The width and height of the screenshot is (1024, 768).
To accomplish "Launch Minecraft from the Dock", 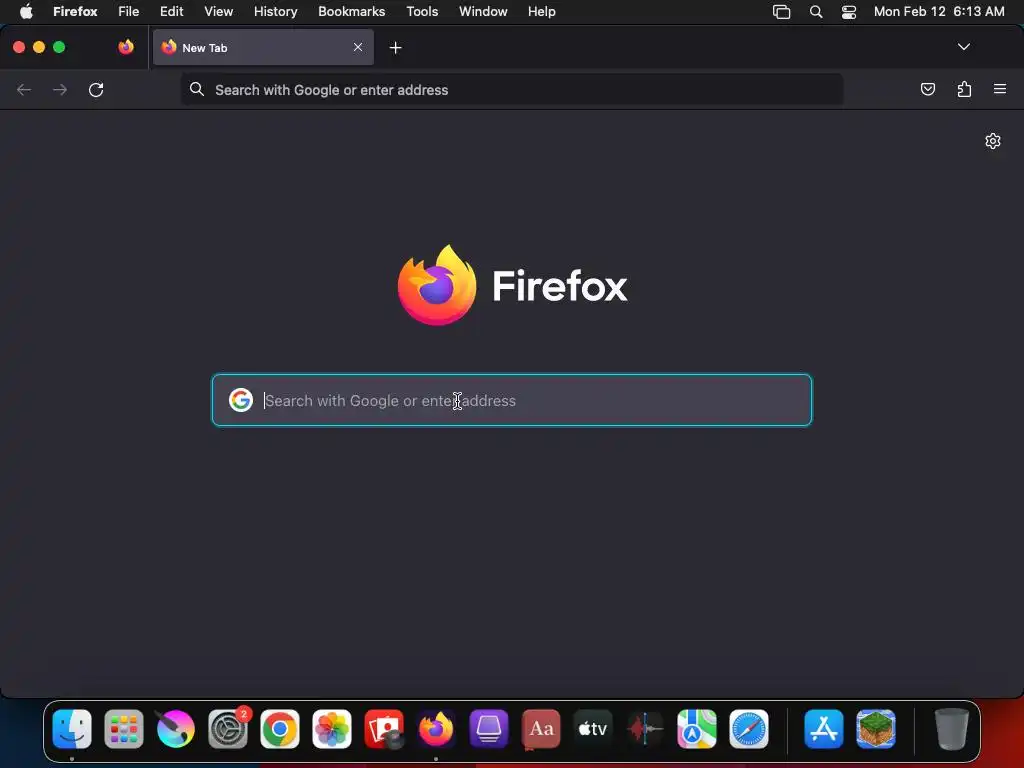I will tap(876, 729).
